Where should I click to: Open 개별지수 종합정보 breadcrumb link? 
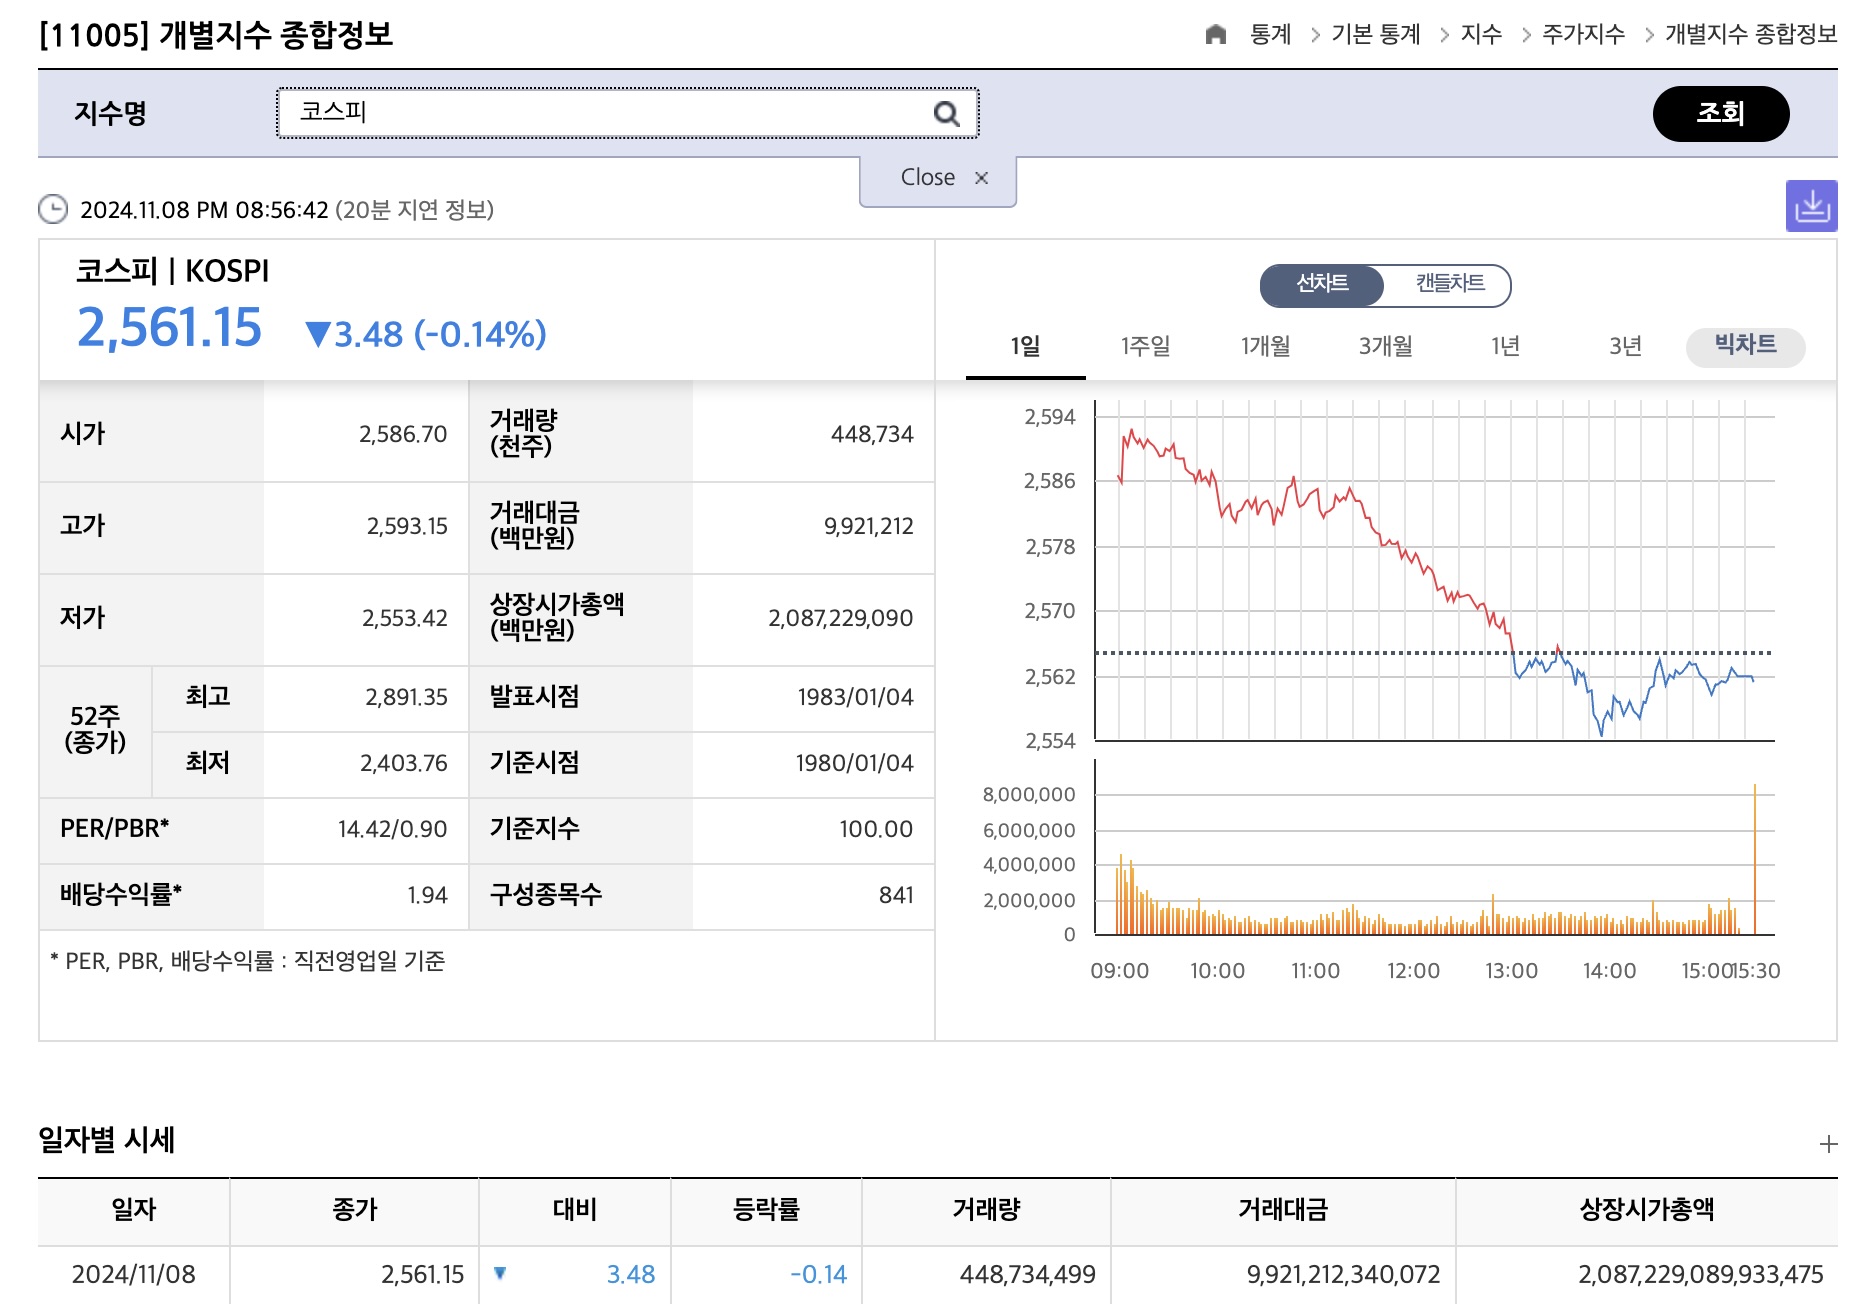[x=1751, y=35]
